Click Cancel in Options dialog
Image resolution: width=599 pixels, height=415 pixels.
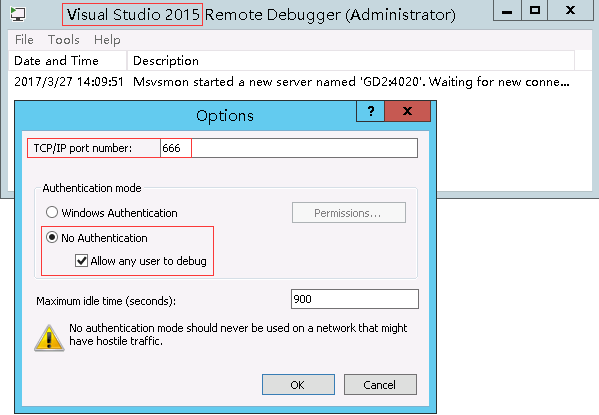(x=380, y=384)
